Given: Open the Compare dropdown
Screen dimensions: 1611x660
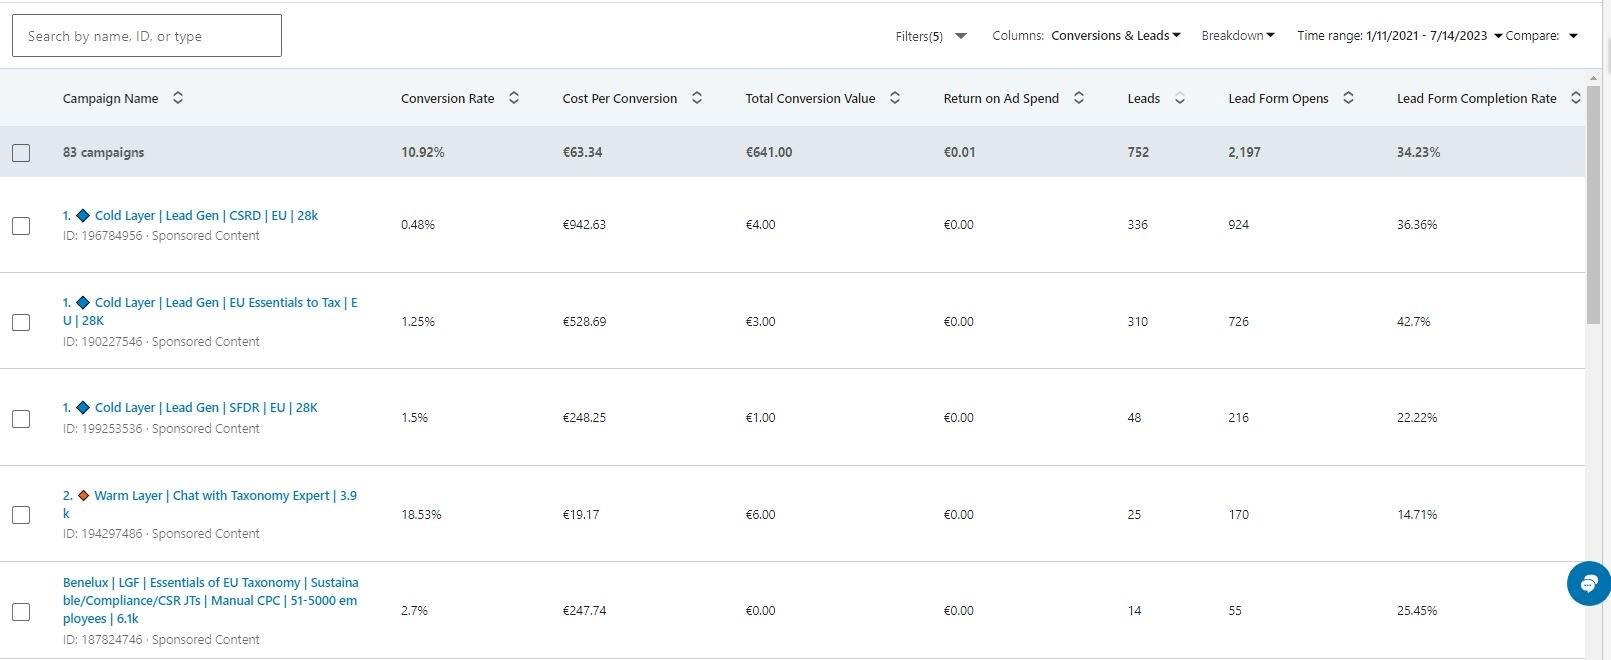Looking at the screenshot, I should point(1541,36).
